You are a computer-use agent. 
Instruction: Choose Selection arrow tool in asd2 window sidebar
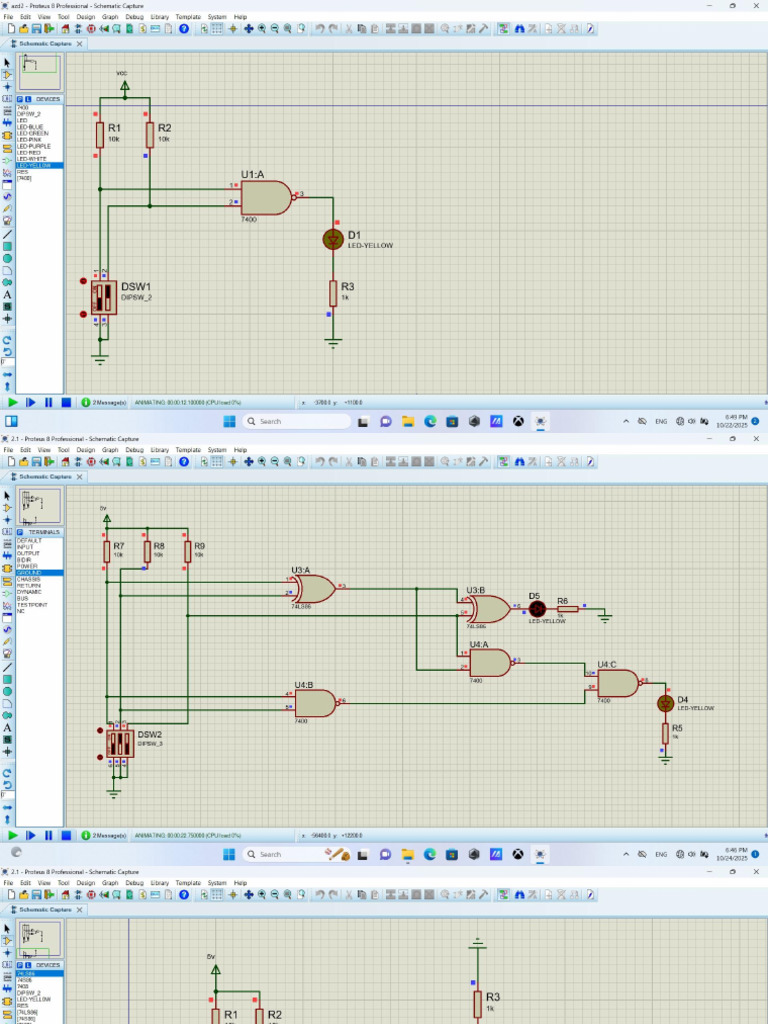(x=7, y=63)
